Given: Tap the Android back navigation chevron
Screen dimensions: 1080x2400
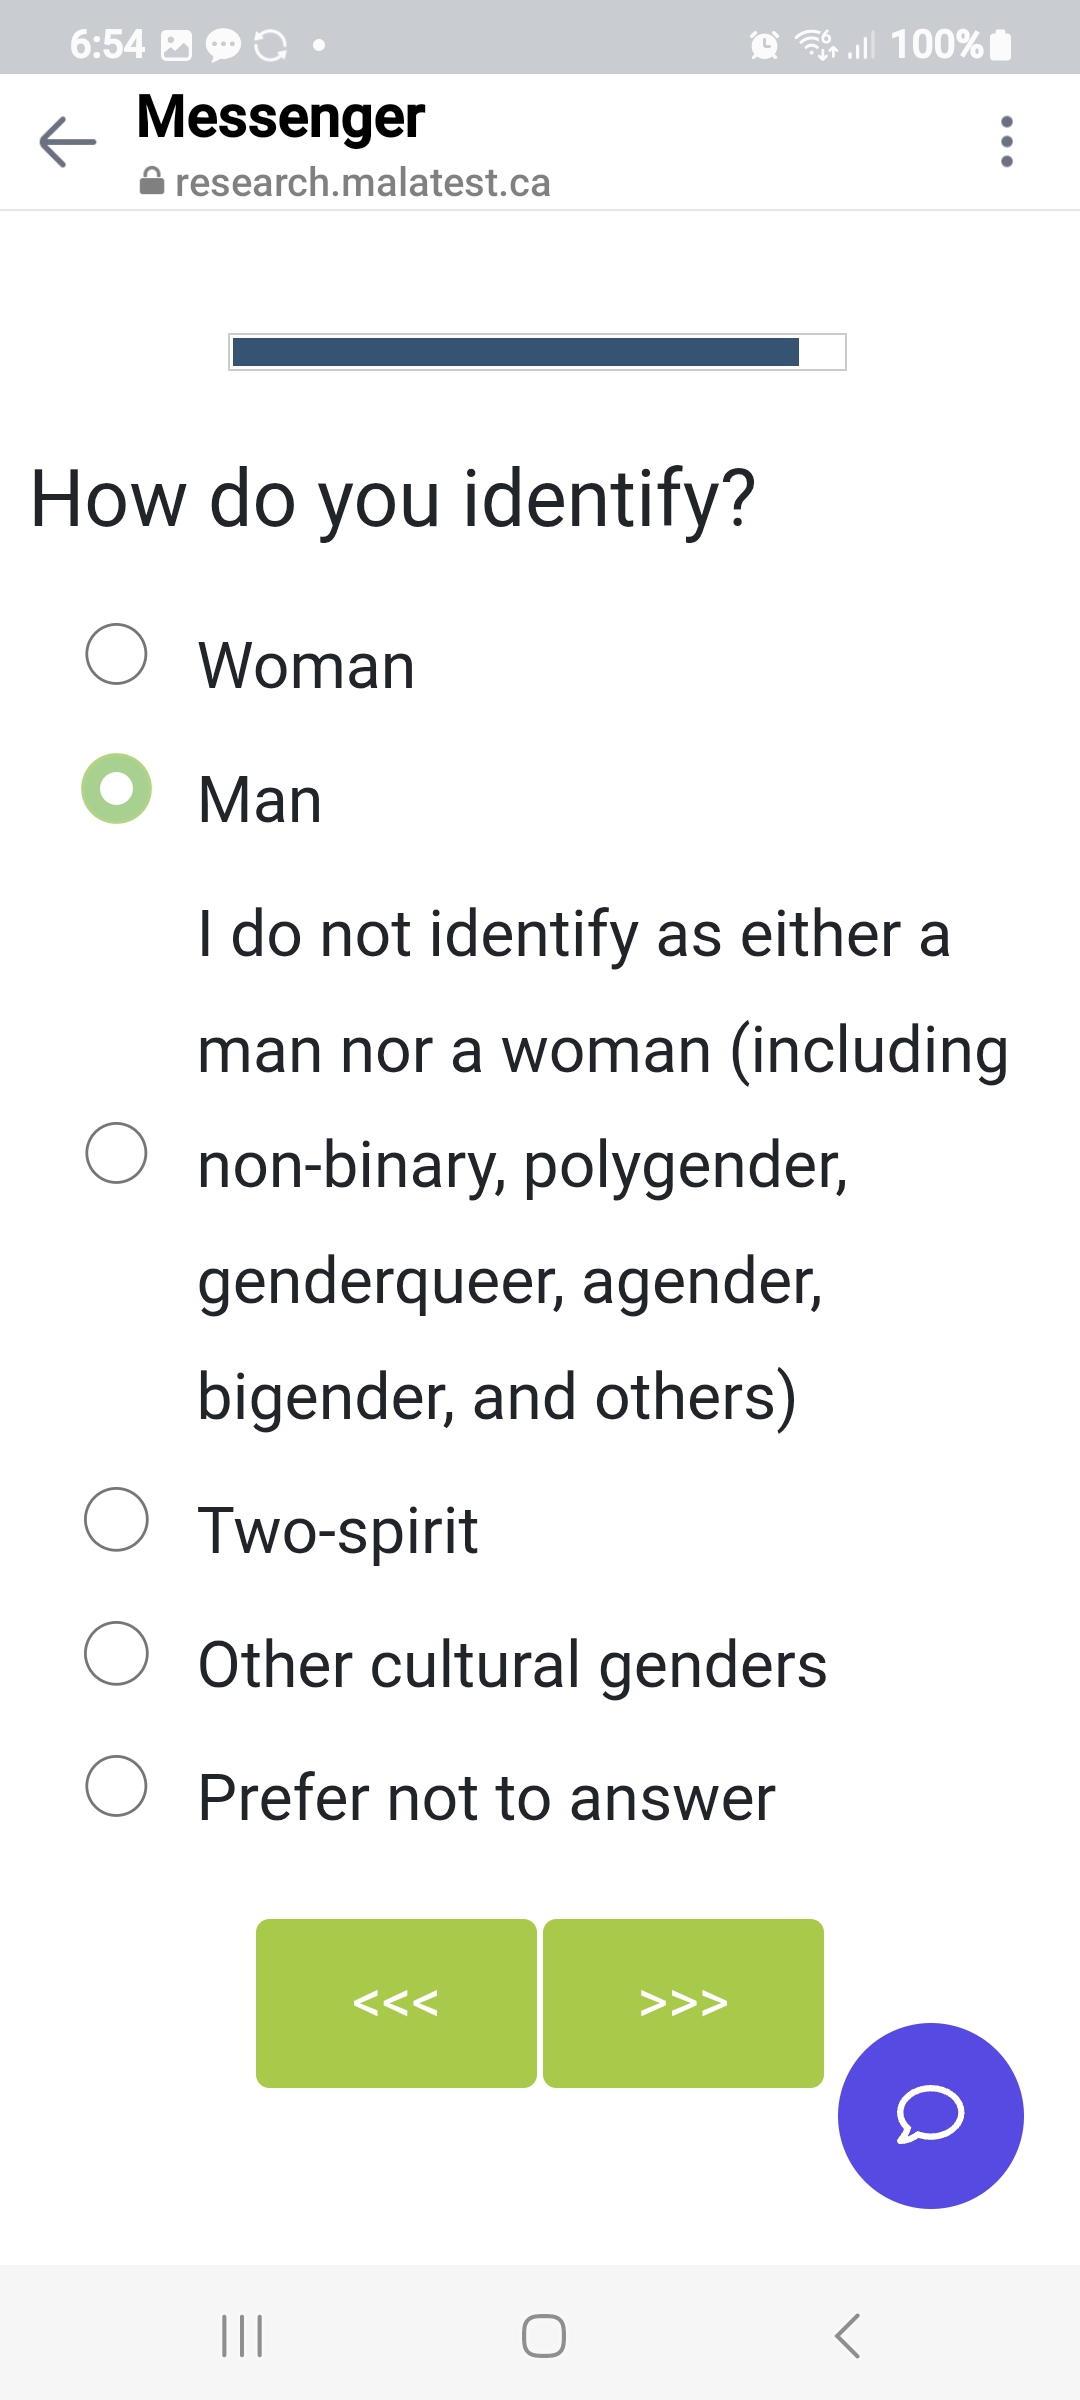Looking at the screenshot, I should (846, 2336).
